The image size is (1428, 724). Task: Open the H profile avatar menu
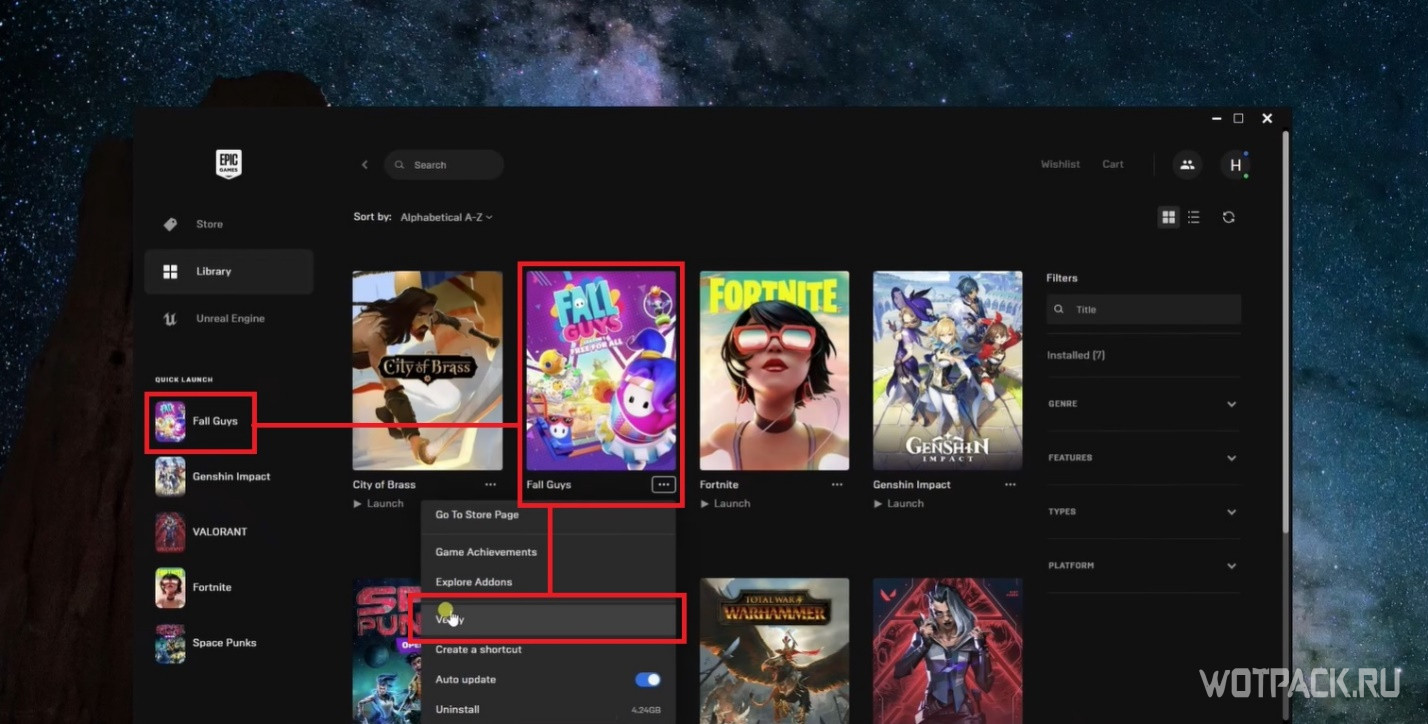pyautogui.click(x=1235, y=165)
